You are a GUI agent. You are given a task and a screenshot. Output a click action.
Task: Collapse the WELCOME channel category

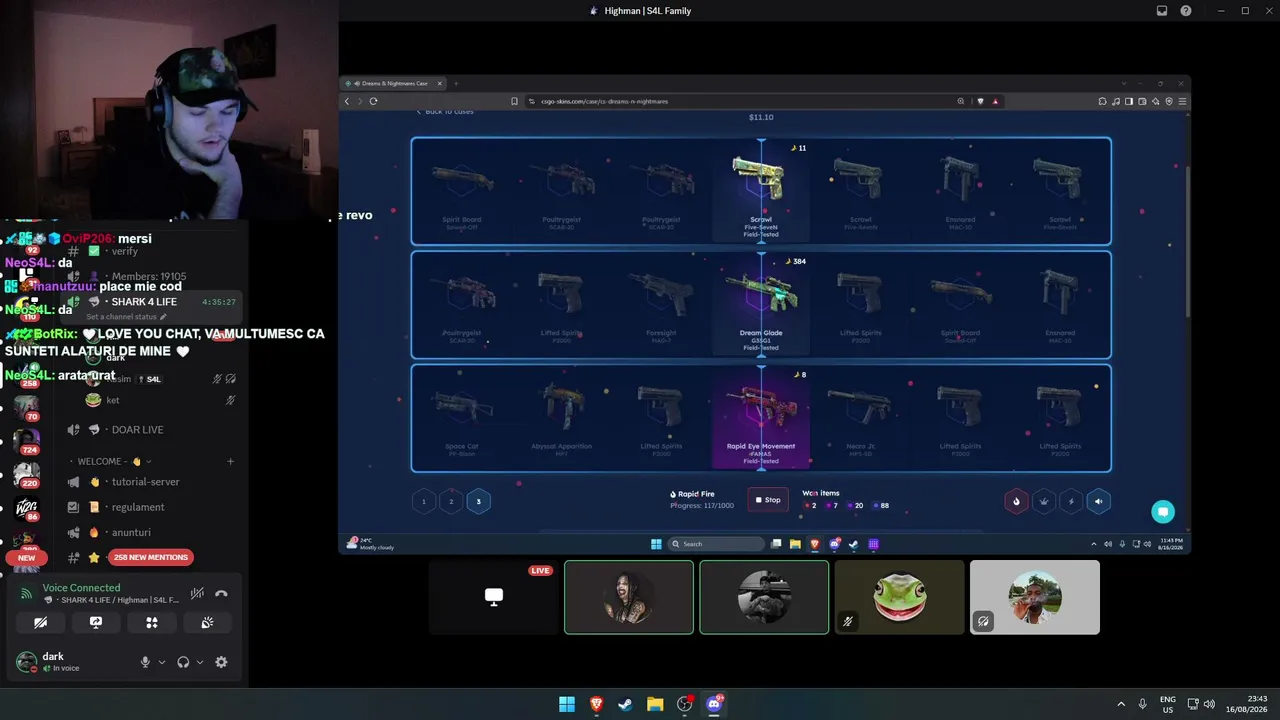[x=115, y=461]
